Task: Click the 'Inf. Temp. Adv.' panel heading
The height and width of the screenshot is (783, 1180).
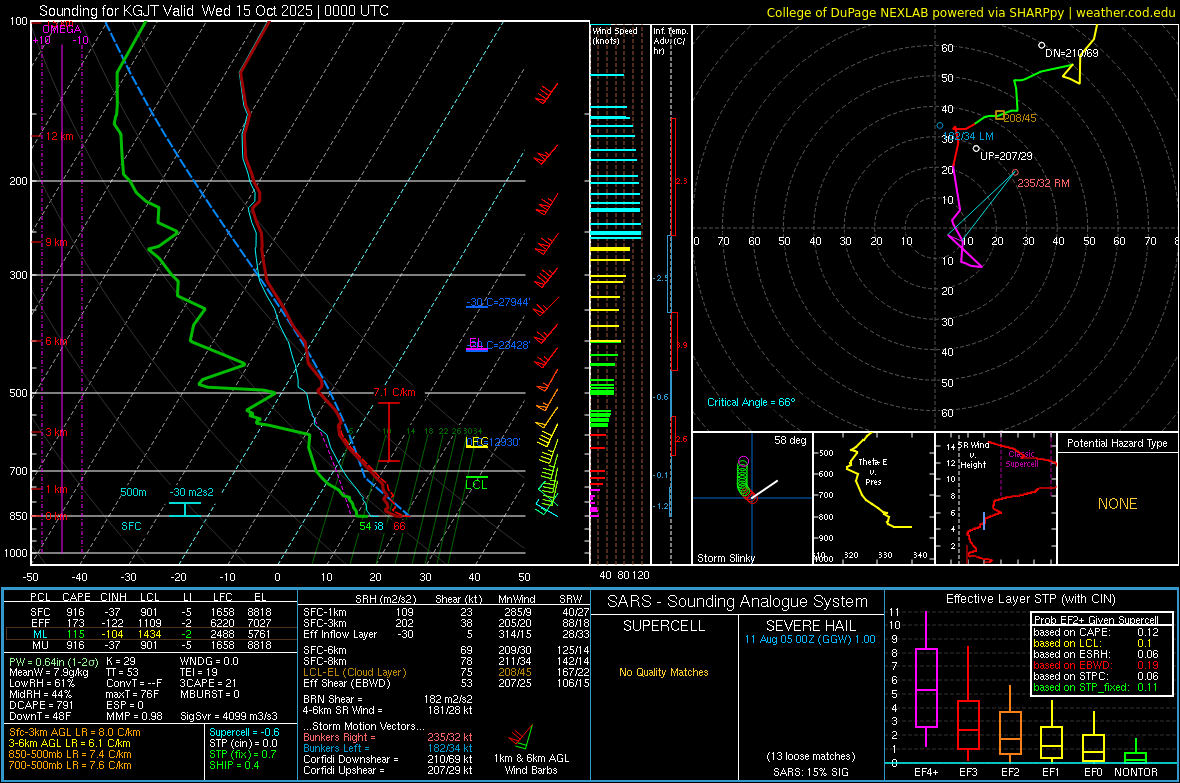Action: point(670,41)
